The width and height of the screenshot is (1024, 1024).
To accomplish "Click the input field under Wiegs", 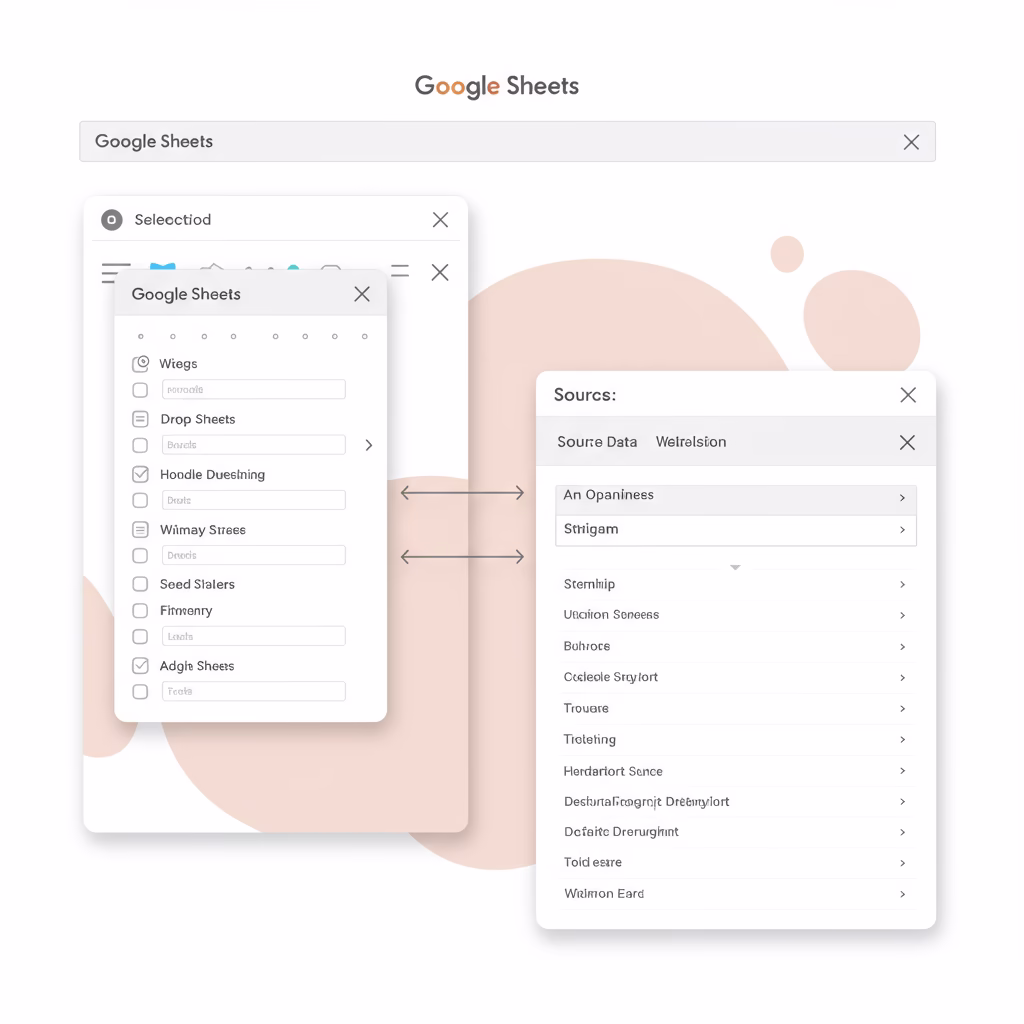I will (253, 389).
